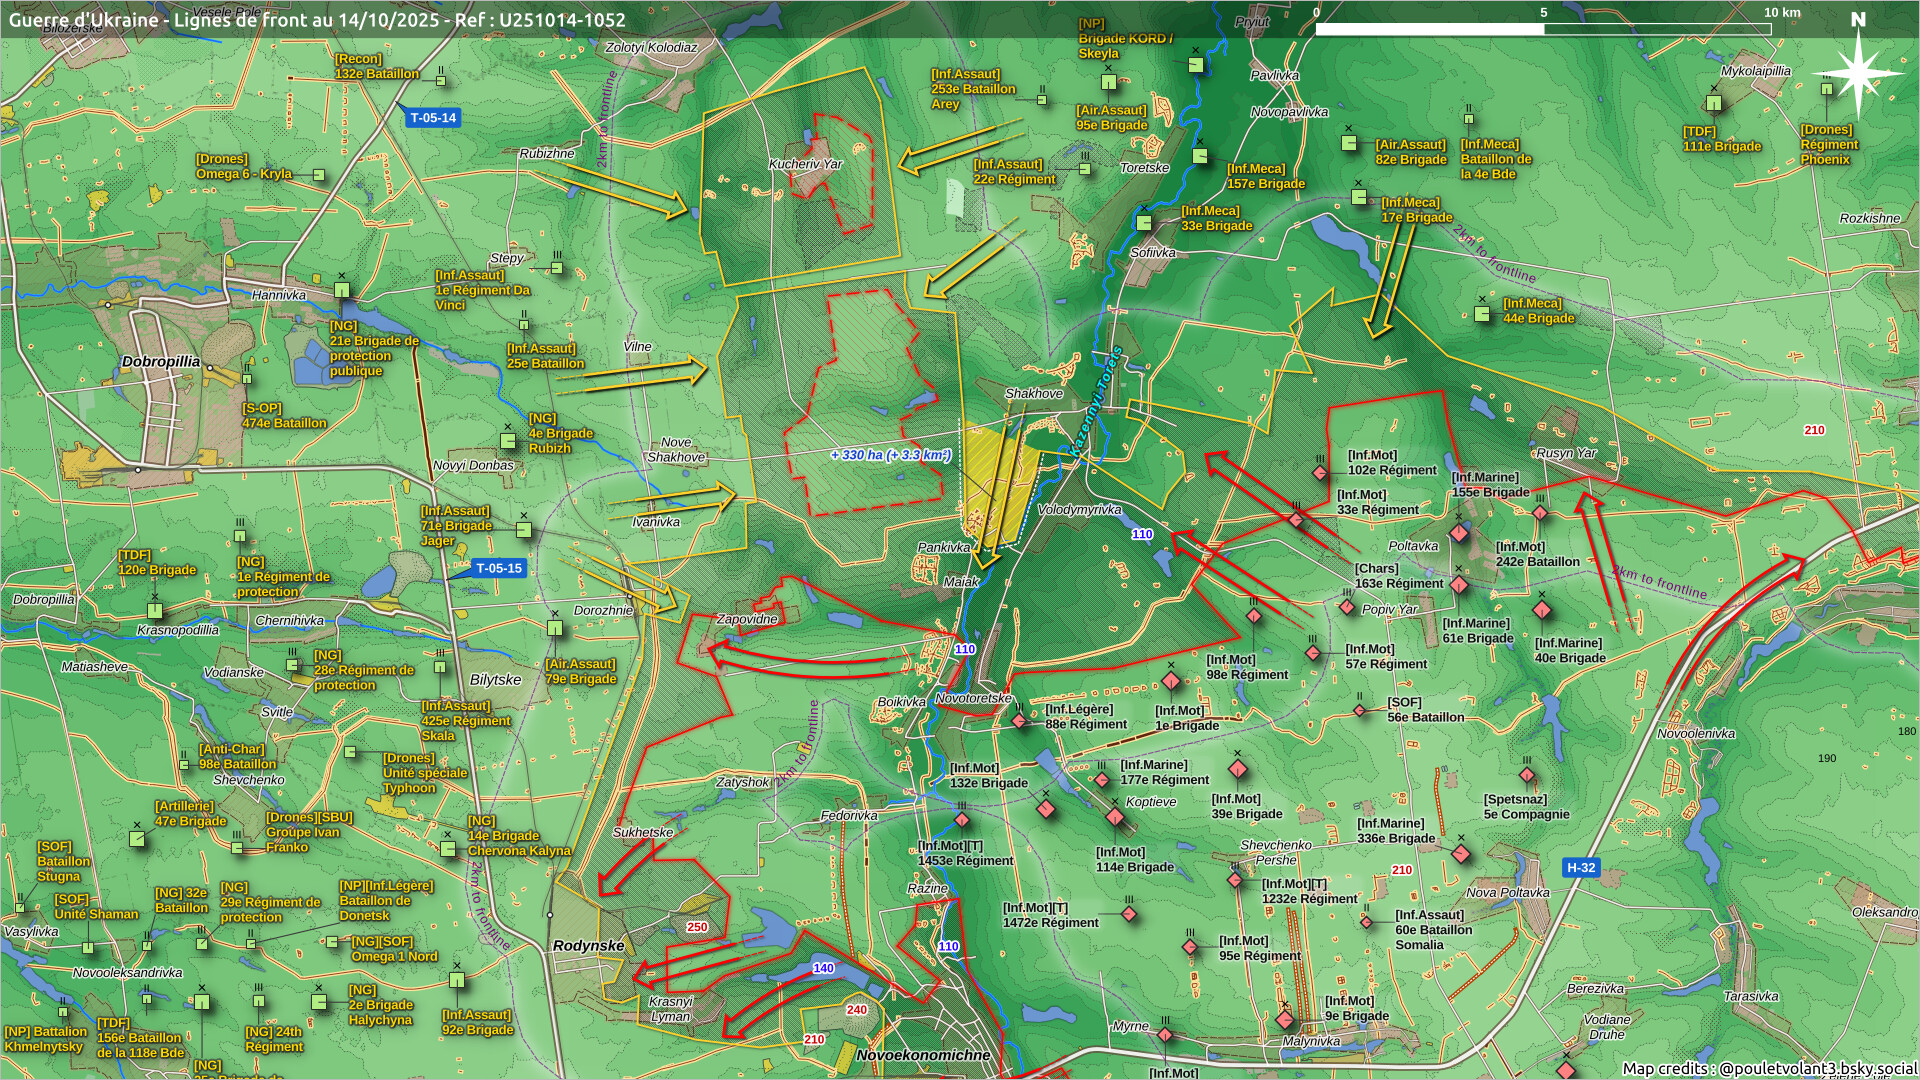The height and width of the screenshot is (1080, 1920).
Task: Click the Kucheriv Yar village label
Action: [x=805, y=164]
